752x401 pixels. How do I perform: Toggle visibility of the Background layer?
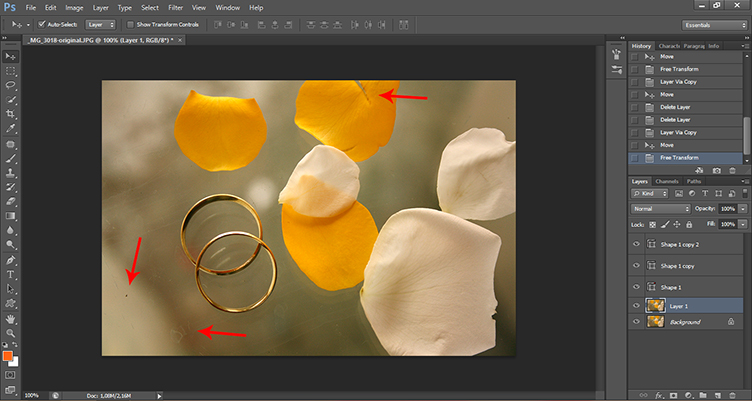[637, 322]
